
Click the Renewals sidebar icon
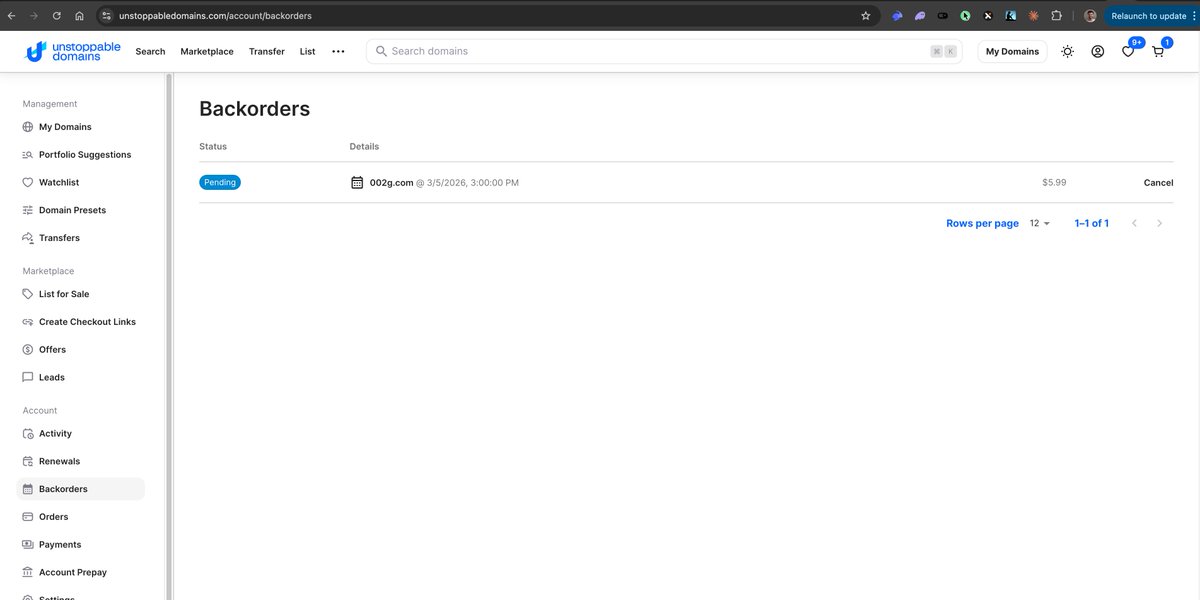(x=28, y=461)
